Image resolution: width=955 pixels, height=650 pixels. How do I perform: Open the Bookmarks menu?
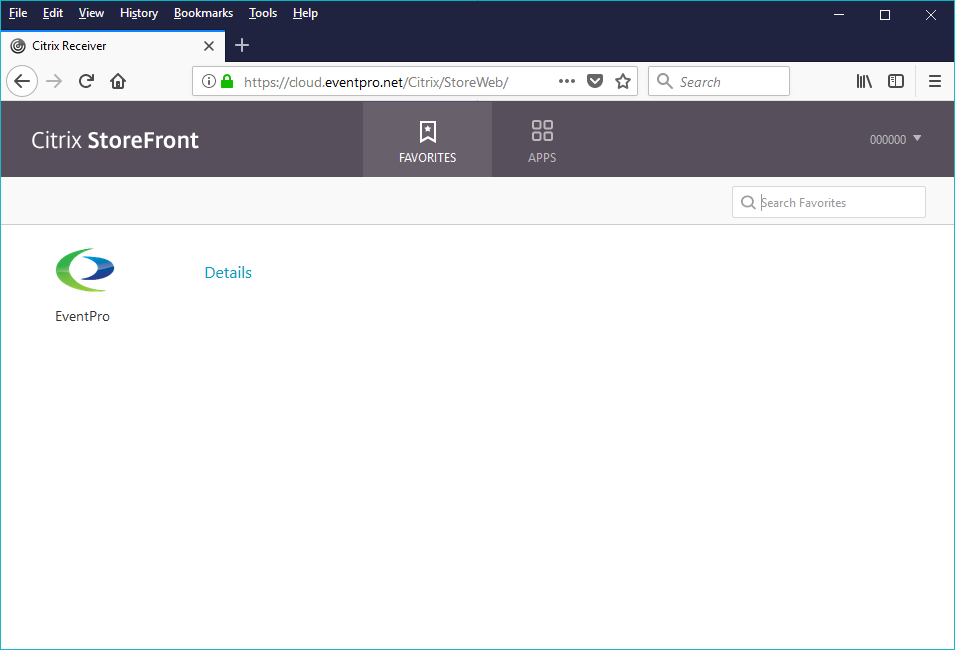coord(203,13)
